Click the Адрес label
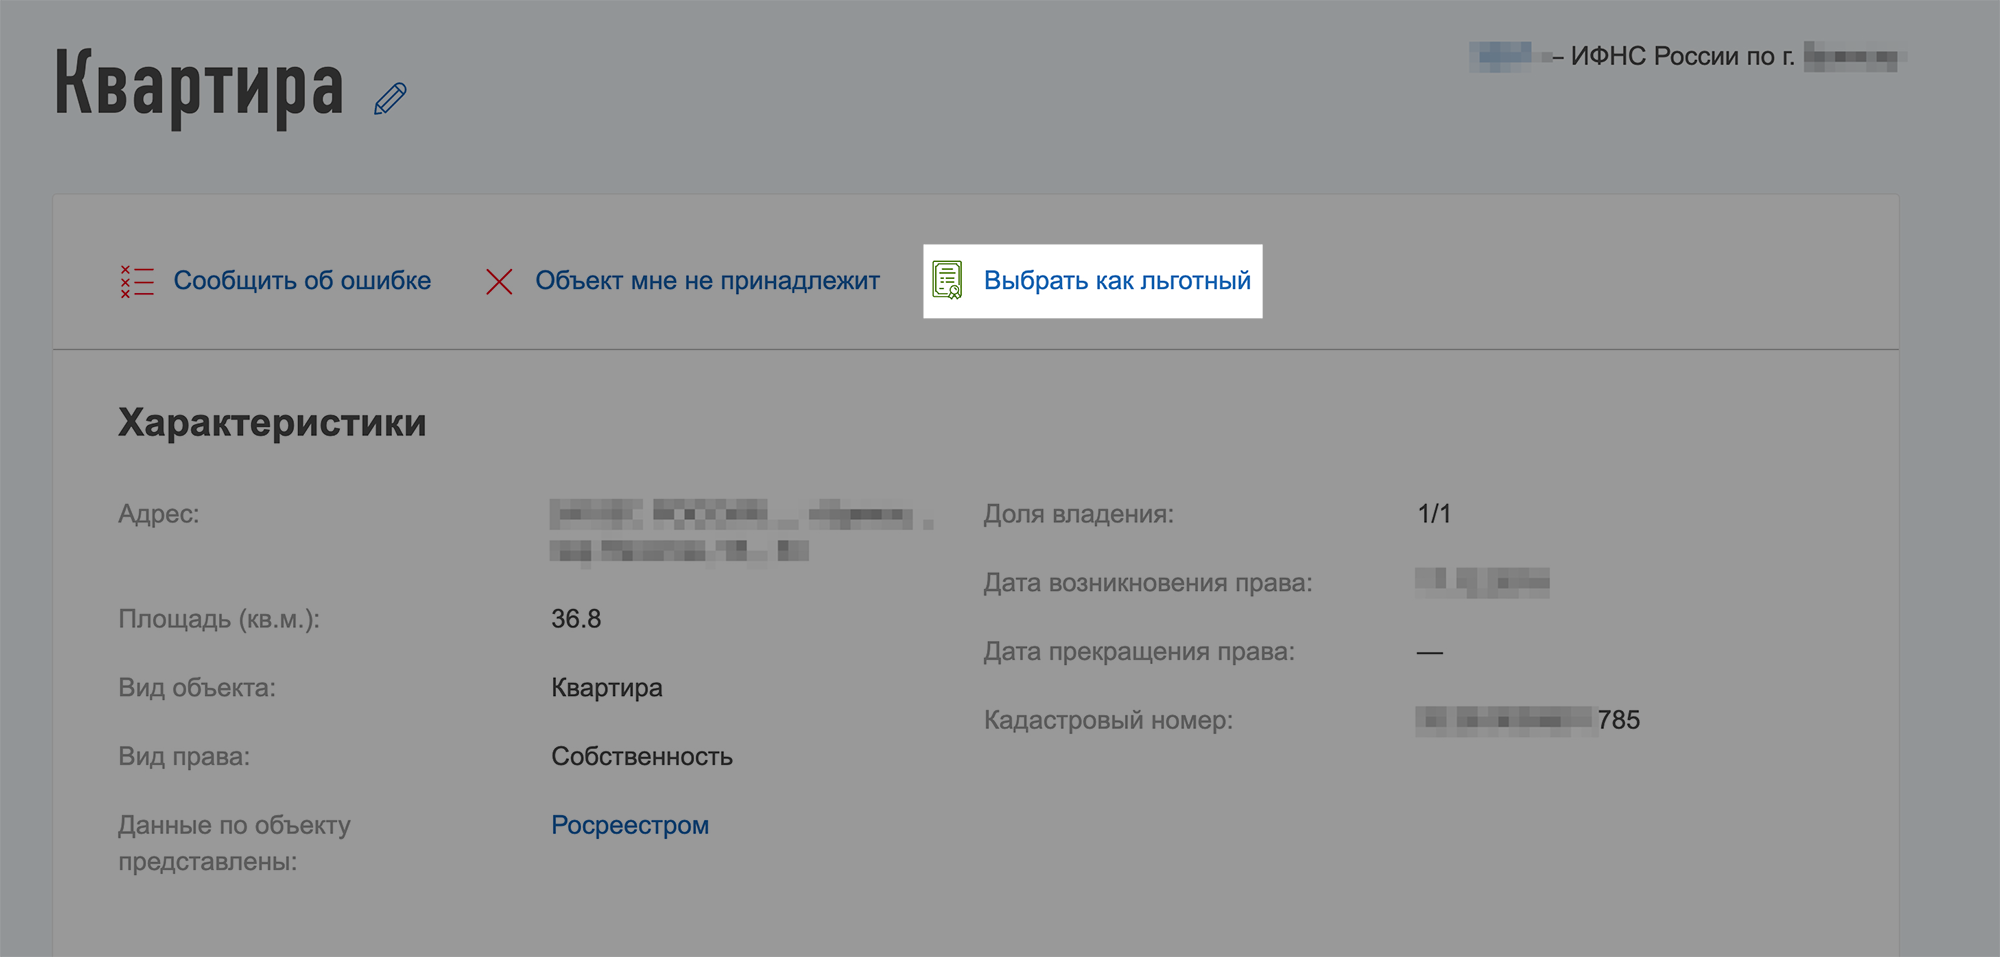The height and width of the screenshot is (957, 2000). (159, 514)
